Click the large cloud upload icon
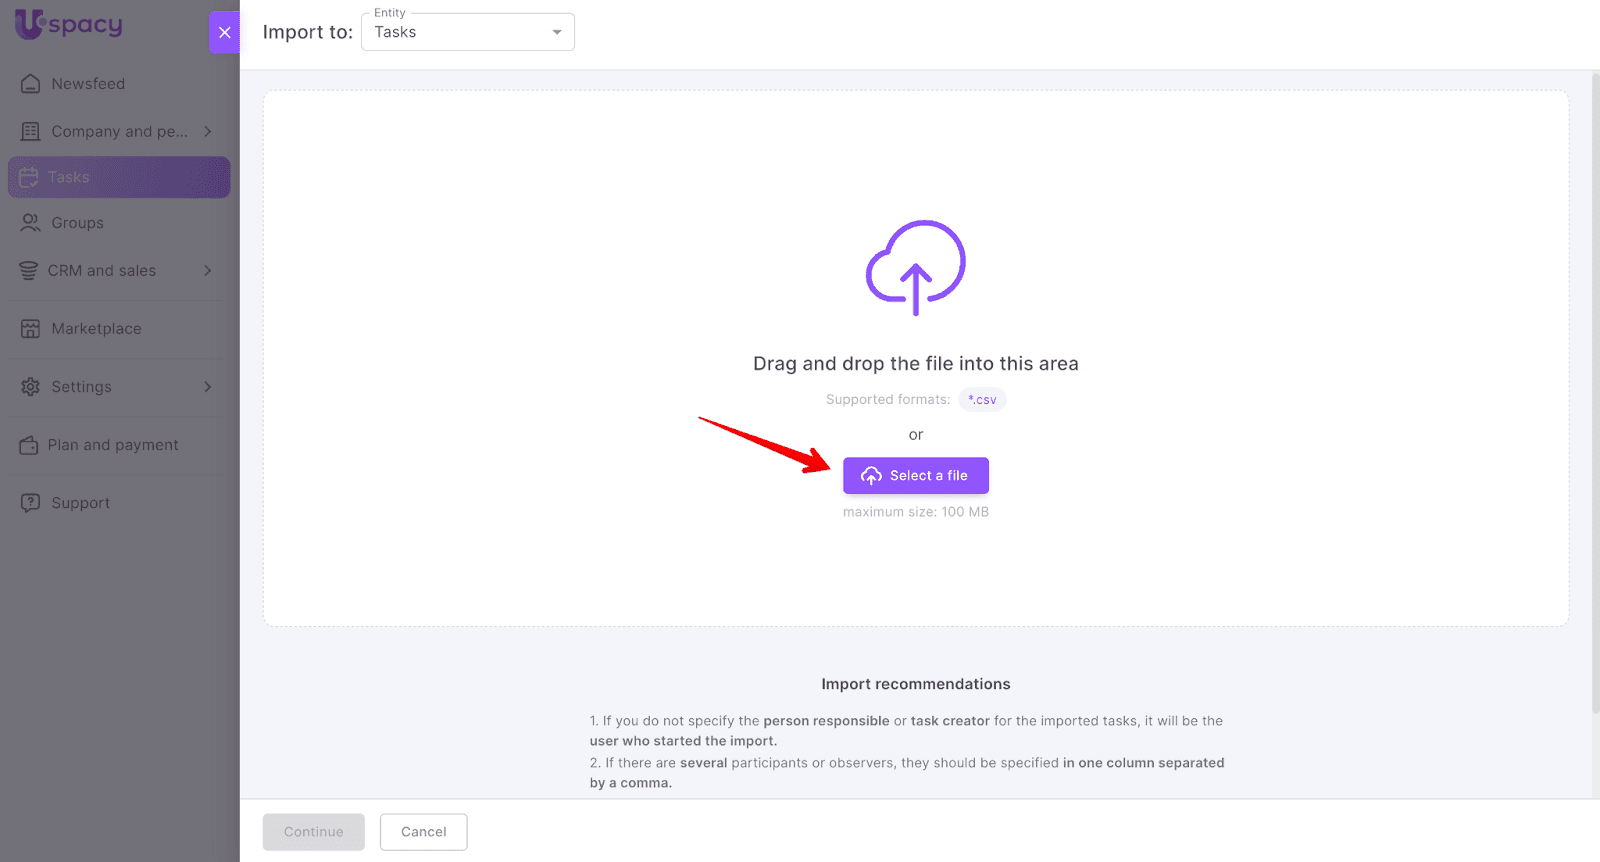Image resolution: width=1600 pixels, height=862 pixels. [x=915, y=267]
